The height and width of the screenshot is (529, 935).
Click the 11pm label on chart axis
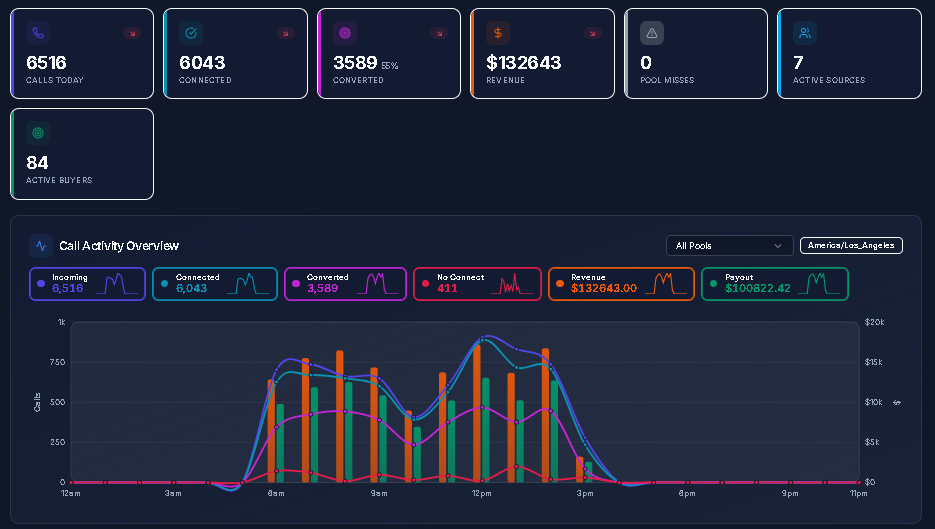[x=859, y=493]
